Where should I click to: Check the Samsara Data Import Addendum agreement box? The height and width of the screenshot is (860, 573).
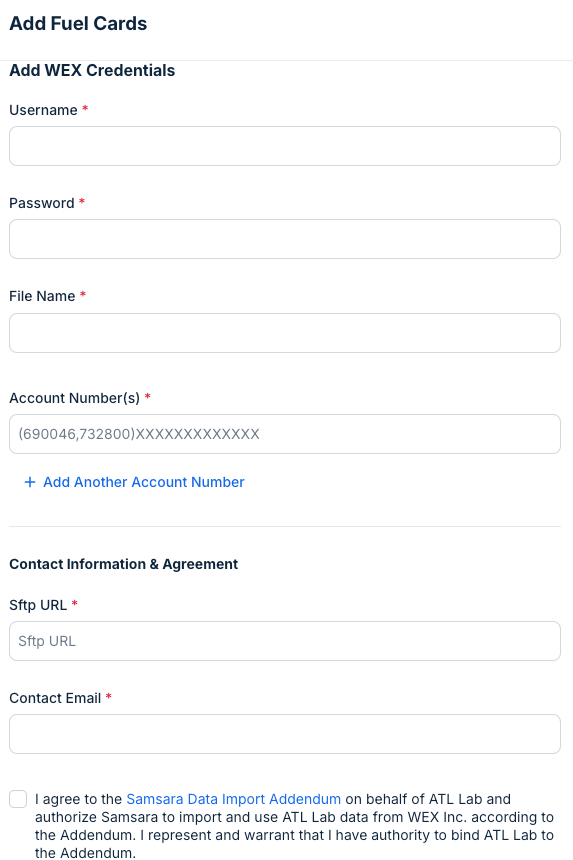coord(18,799)
